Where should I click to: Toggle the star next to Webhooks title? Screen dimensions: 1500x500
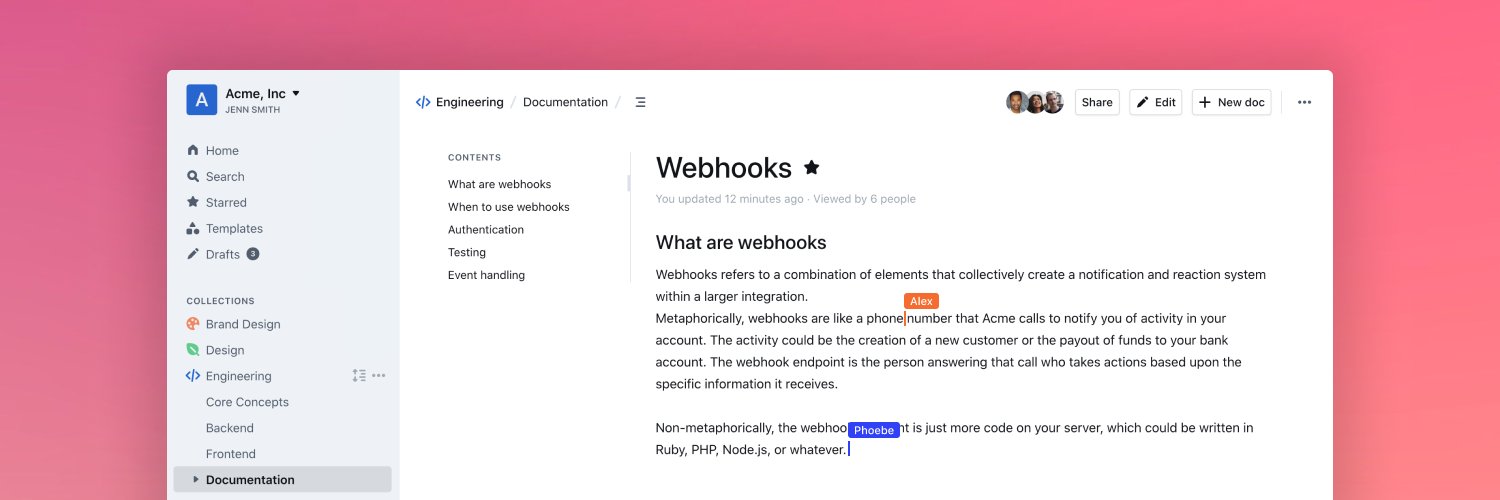click(812, 168)
